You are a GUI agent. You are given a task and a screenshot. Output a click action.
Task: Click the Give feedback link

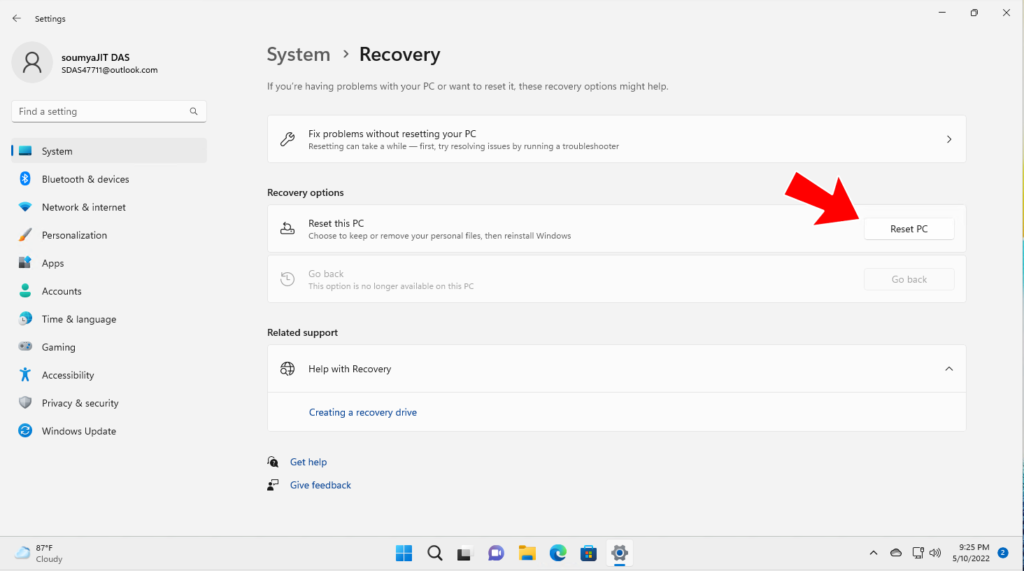pyautogui.click(x=320, y=485)
